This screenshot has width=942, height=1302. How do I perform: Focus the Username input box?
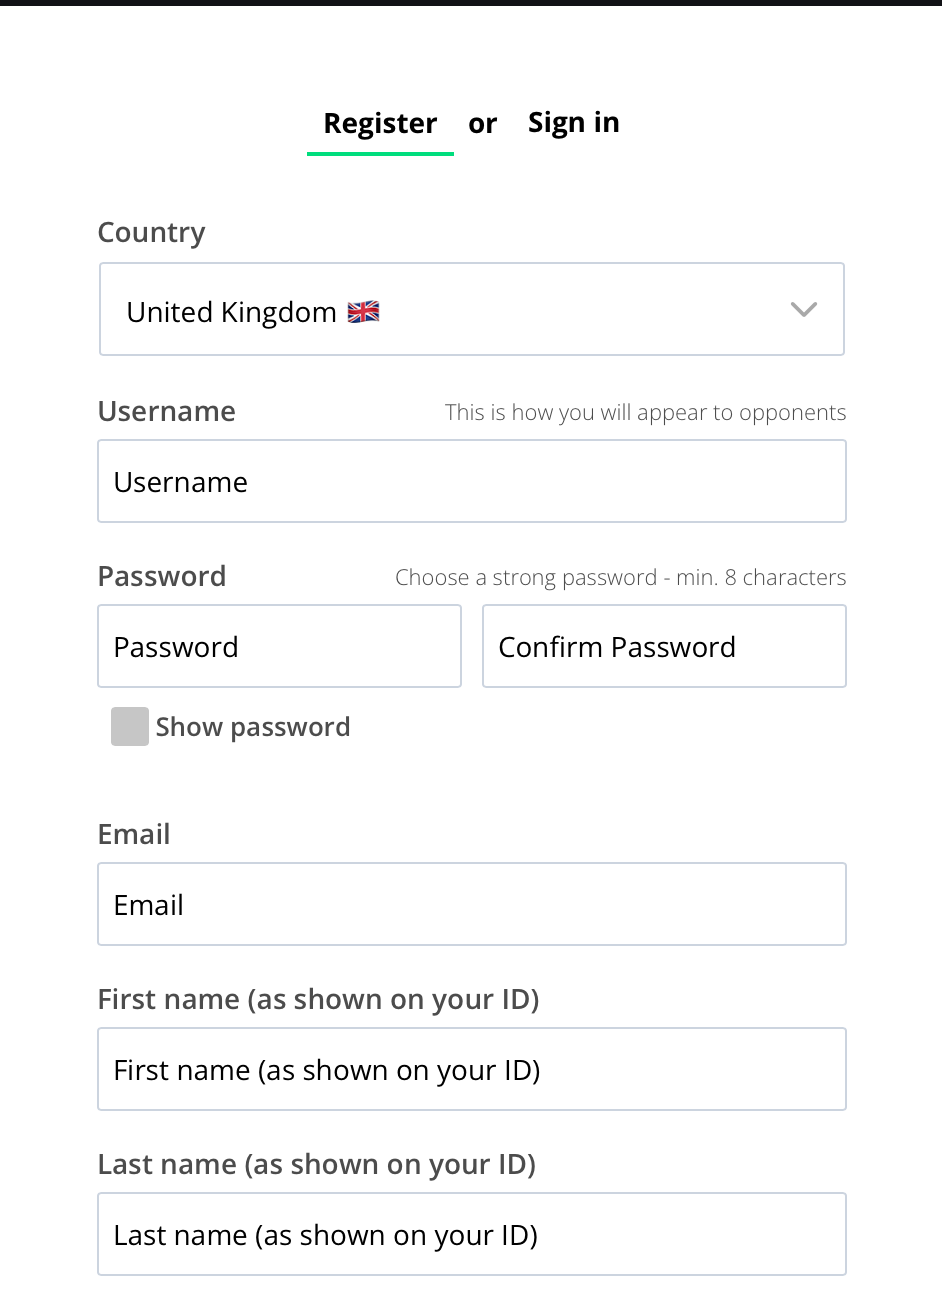[x=472, y=481]
